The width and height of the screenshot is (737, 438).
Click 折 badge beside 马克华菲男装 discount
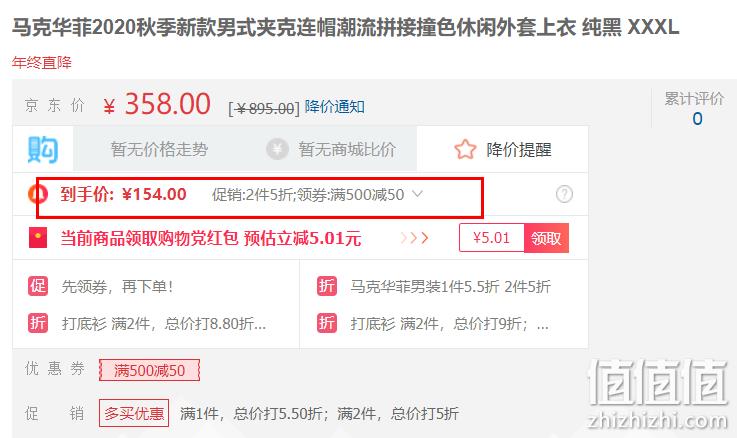[x=327, y=286]
